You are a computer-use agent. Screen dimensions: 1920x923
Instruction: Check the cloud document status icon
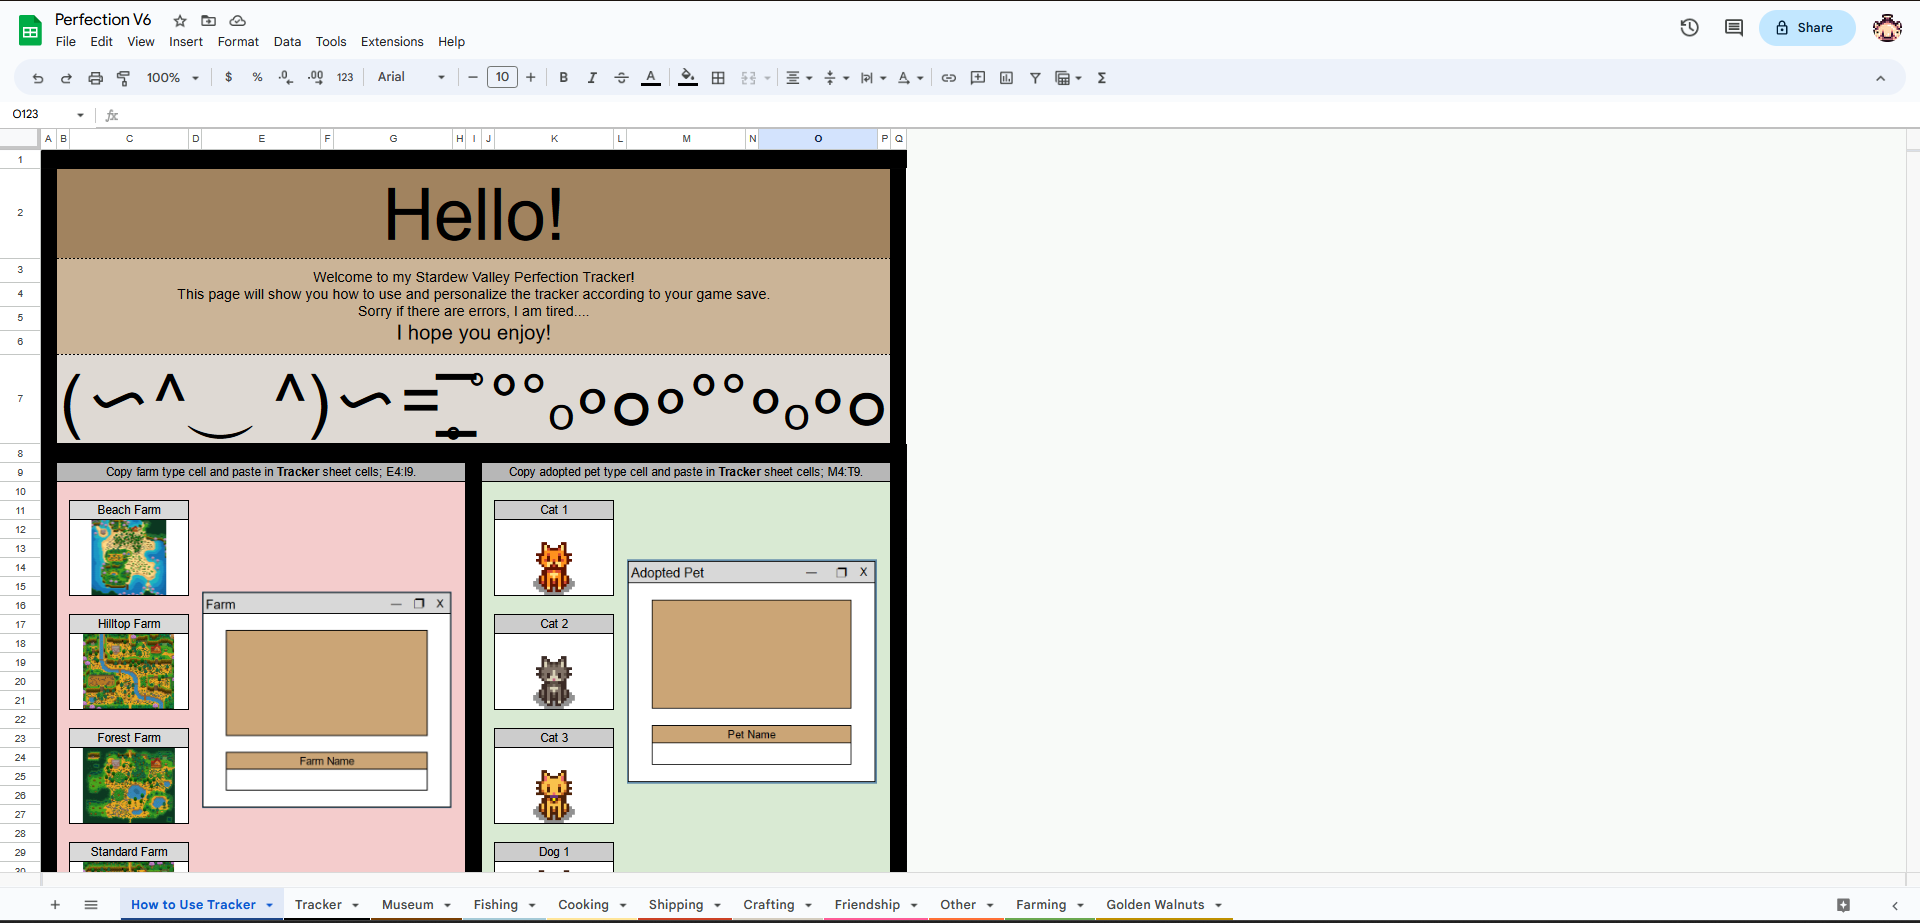click(237, 20)
